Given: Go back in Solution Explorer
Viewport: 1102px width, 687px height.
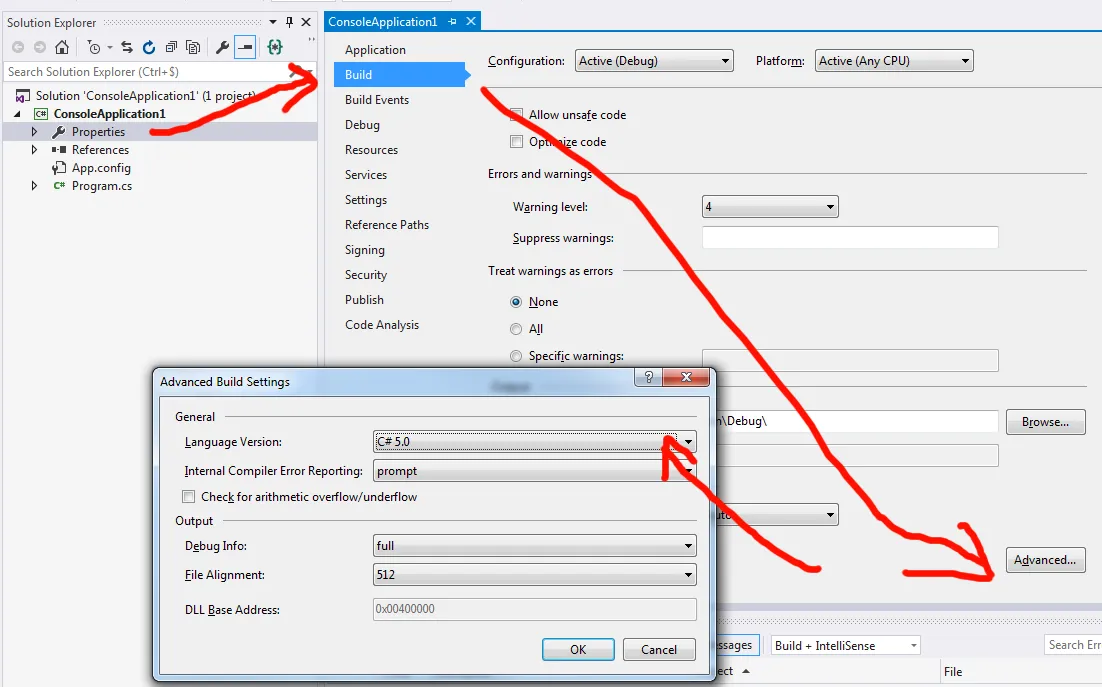Looking at the screenshot, I should coord(18,47).
